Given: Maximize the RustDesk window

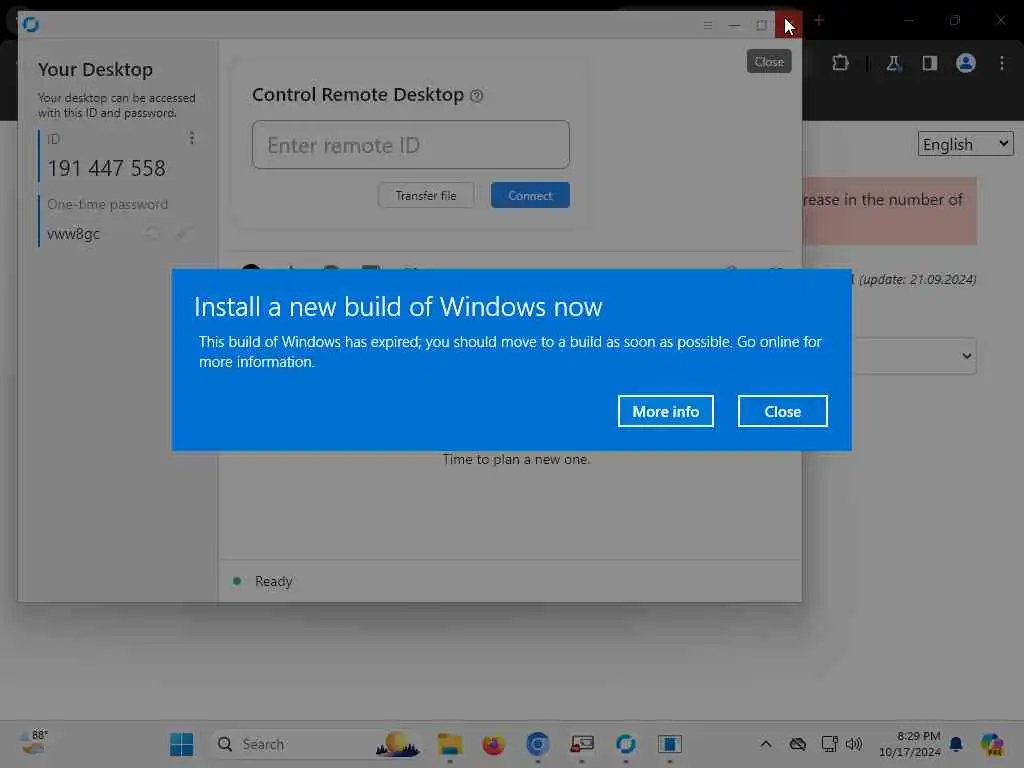Looking at the screenshot, I should pos(761,25).
